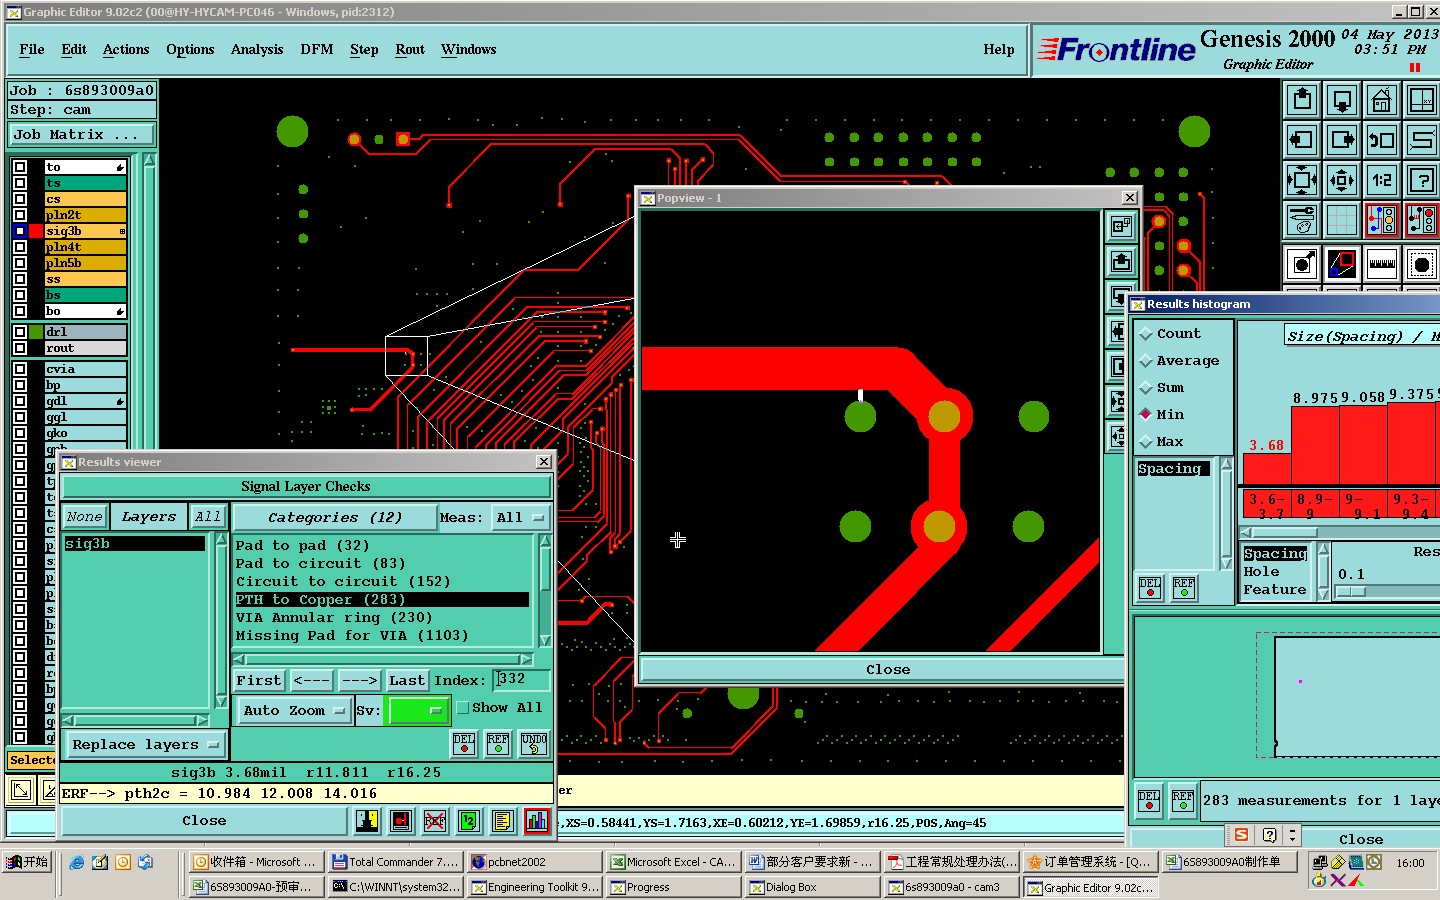
Task: Select 'VIA Annular ring (230)' category
Action: [x=334, y=618]
